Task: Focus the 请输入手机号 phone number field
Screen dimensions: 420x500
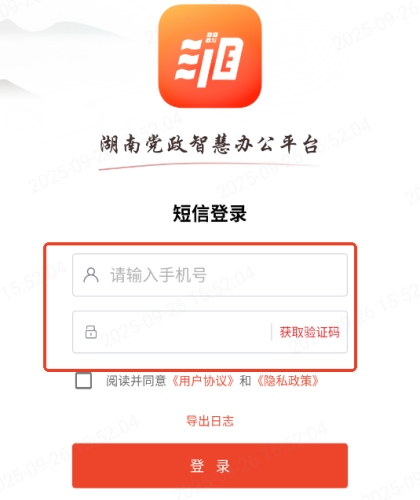Action: pos(210,275)
